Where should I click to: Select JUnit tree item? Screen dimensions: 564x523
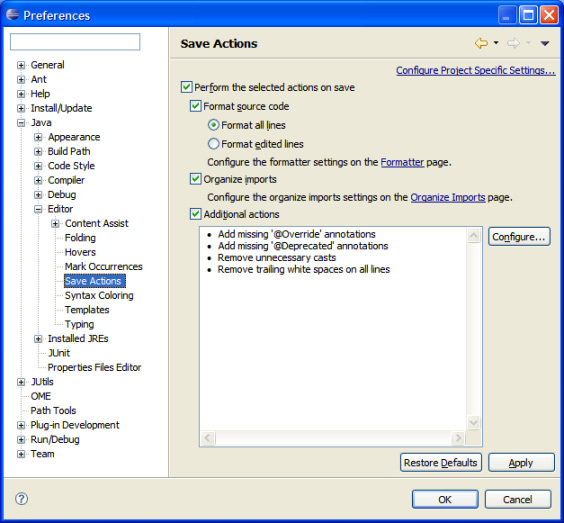click(59, 353)
